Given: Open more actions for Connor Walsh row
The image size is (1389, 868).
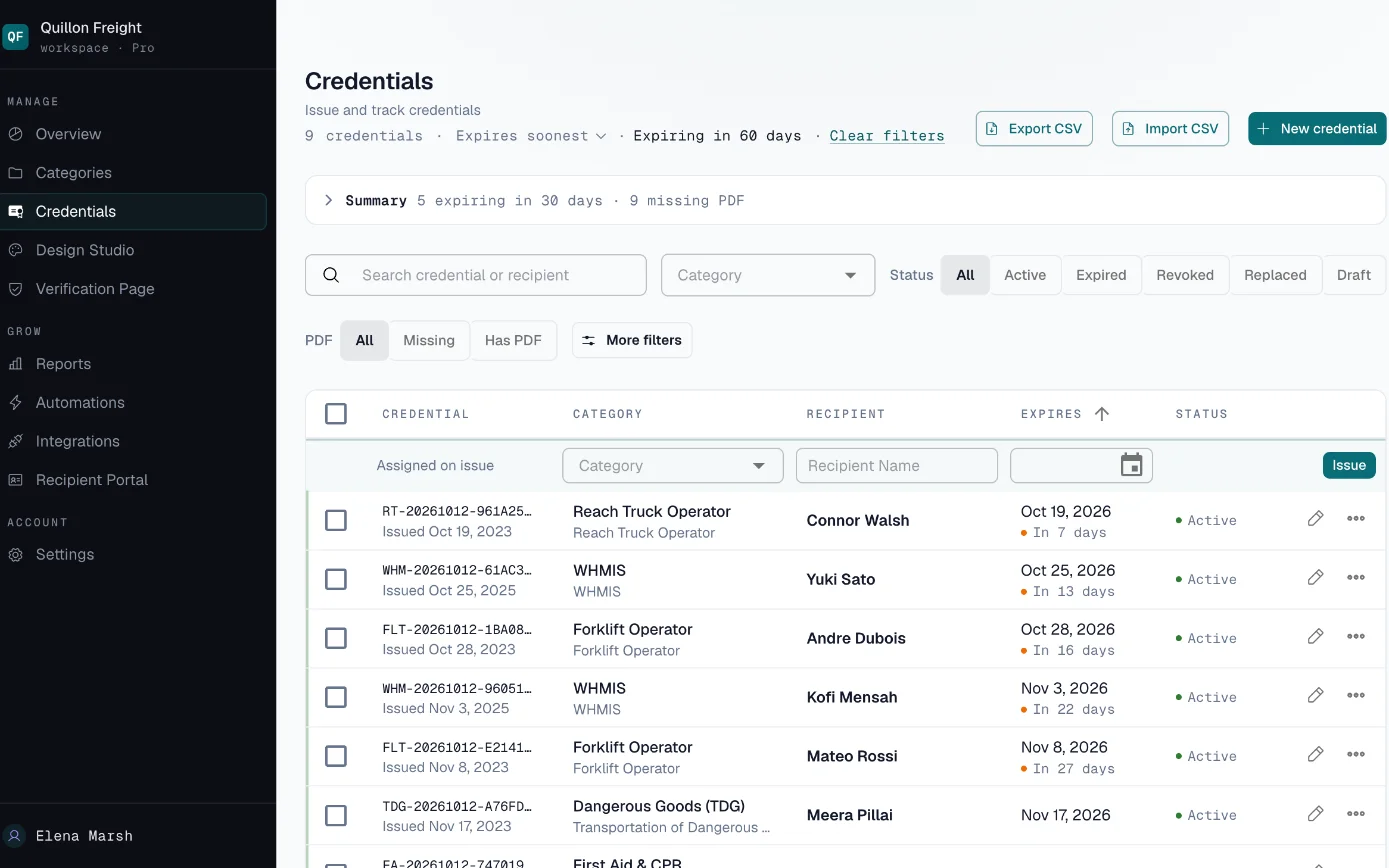Looking at the screenshot, I should click(x=1356, y=518).
